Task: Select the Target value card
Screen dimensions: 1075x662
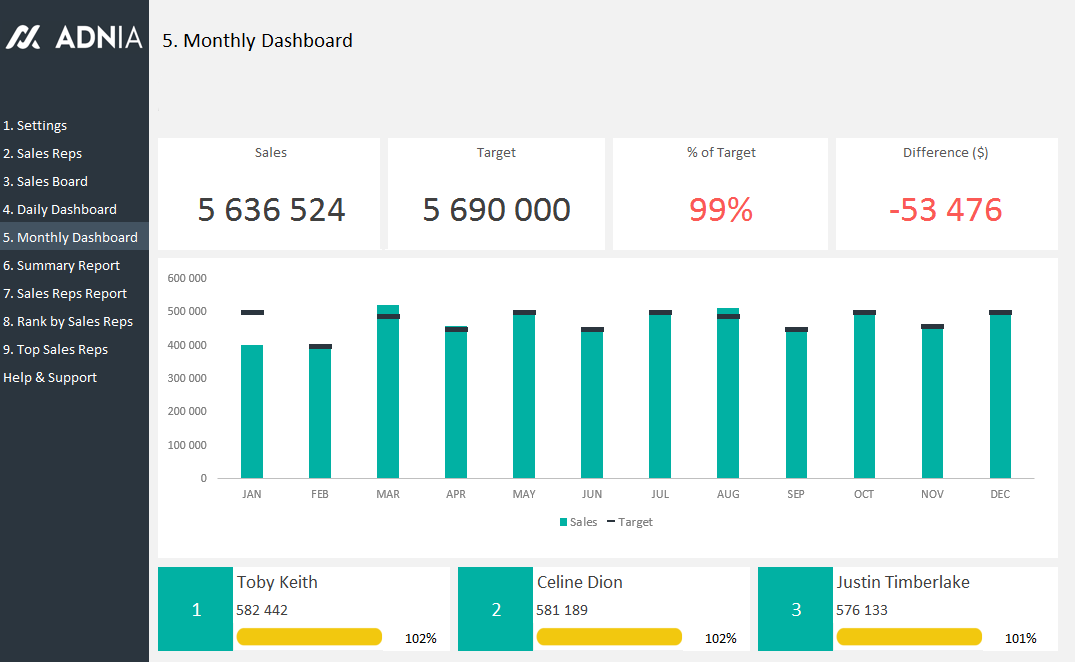Action: [x=496, y=210]
